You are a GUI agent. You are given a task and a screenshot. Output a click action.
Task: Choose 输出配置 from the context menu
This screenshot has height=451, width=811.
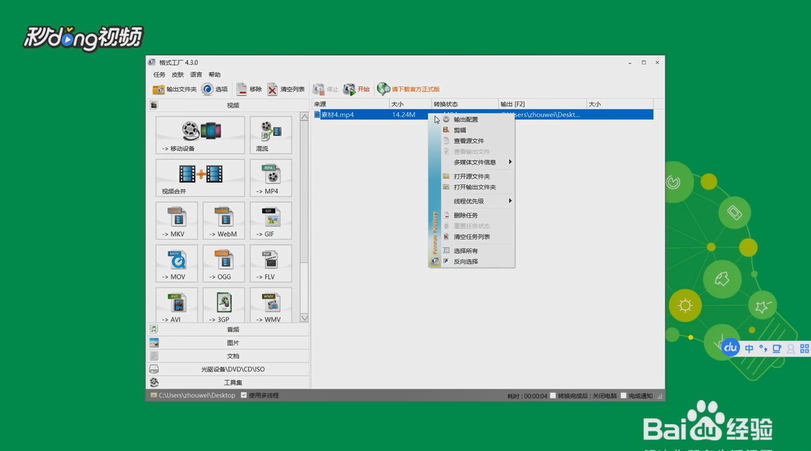tap(478, 119)
